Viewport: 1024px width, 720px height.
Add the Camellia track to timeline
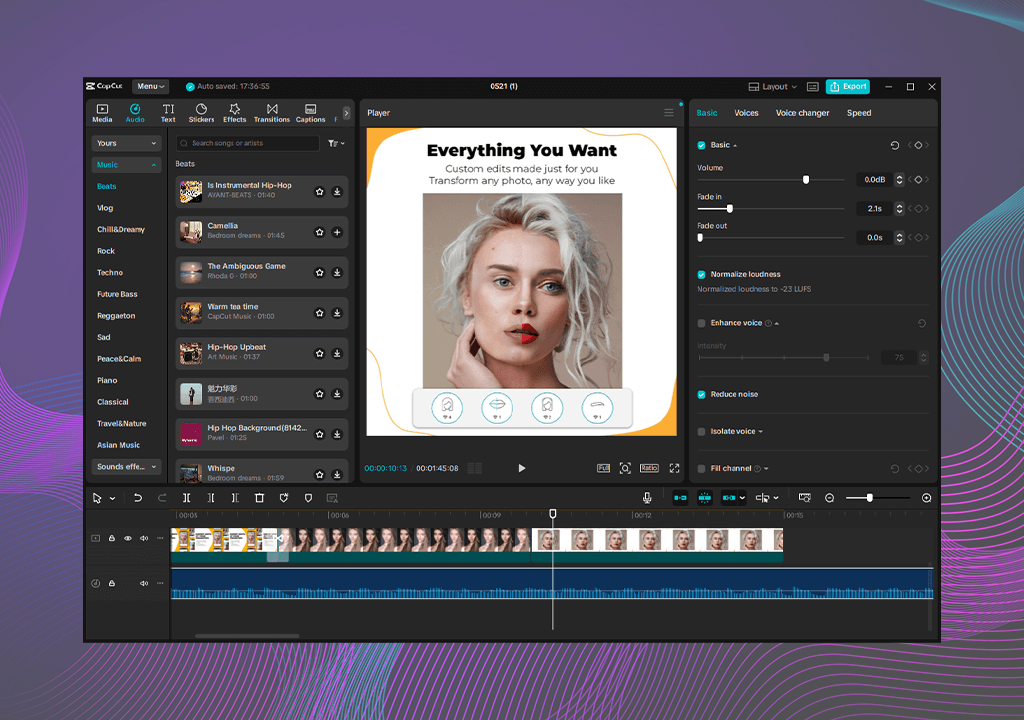[337, 232]
